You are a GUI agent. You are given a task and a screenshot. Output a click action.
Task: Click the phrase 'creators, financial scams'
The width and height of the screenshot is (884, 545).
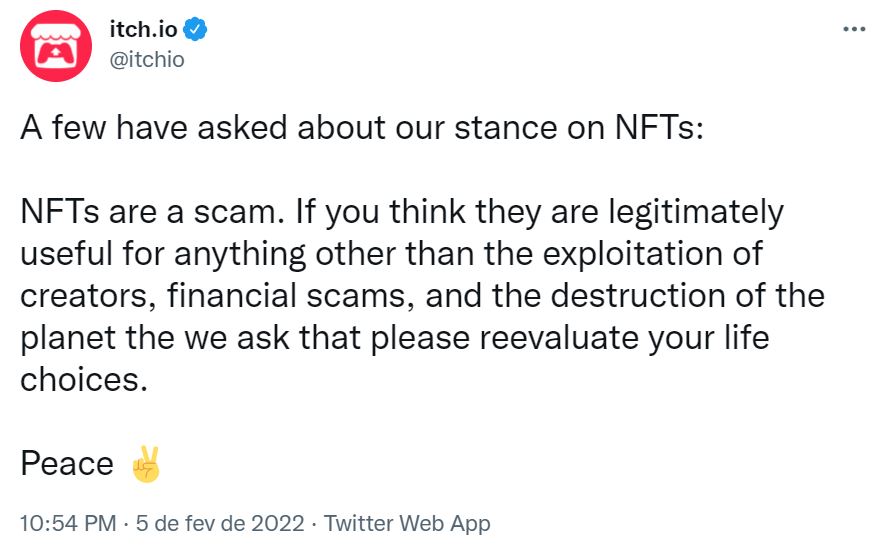pyautogui.click(x=213, y=296)
